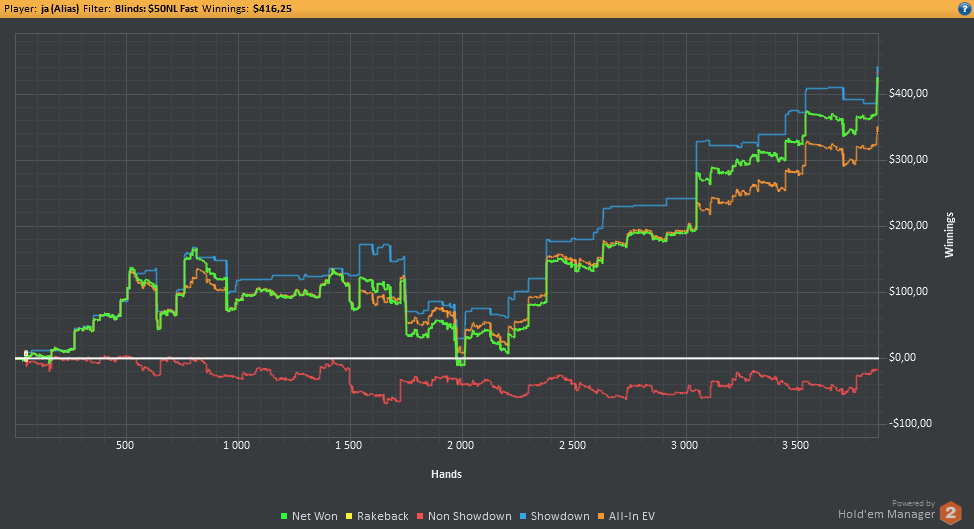The height and width of the screenshot is (529, 974).
Task: Click the 2 000 hands tick label
Action: (461, 444)
